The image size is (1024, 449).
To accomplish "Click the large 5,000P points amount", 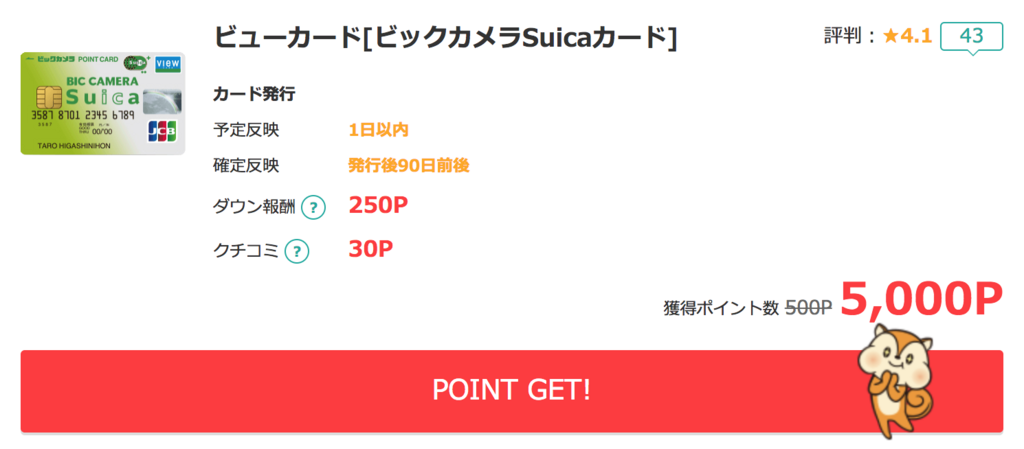I will (x=921, y=300).
